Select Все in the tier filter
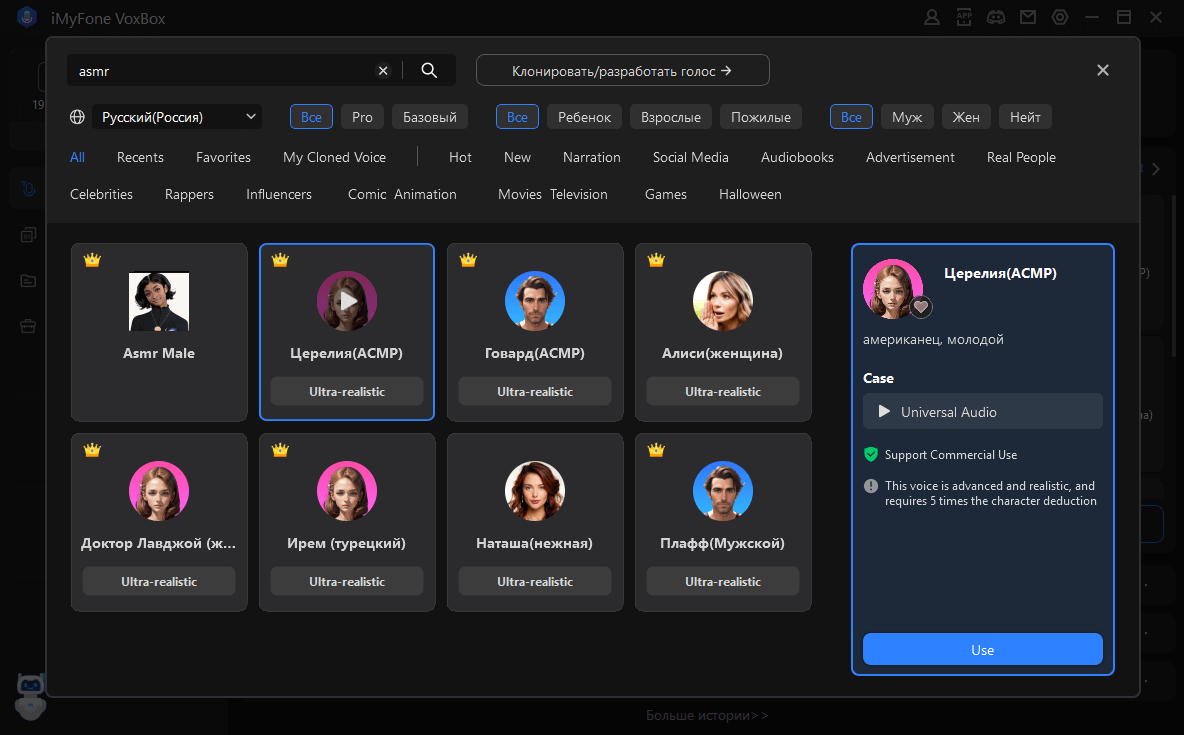 click(x=311, y=117)
